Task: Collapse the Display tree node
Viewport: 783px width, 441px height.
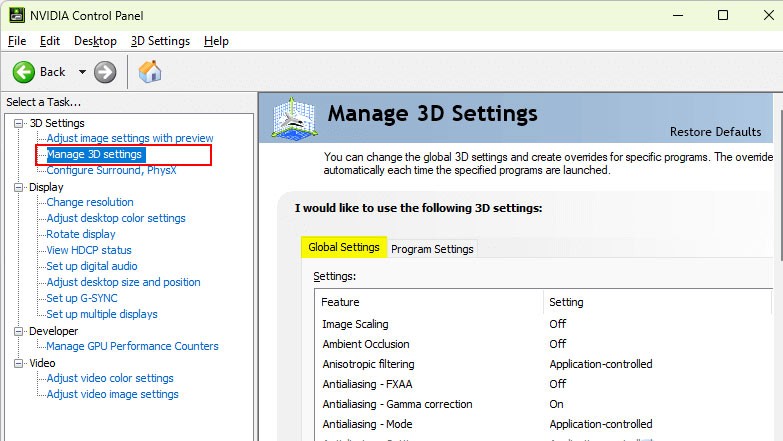Action: point(18,187)
